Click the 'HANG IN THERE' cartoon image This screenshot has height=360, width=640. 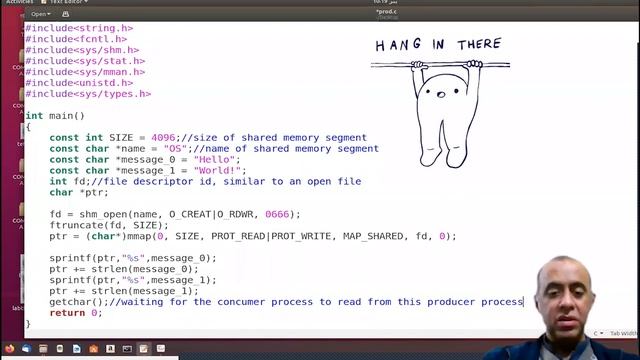(x=440, y=102)
